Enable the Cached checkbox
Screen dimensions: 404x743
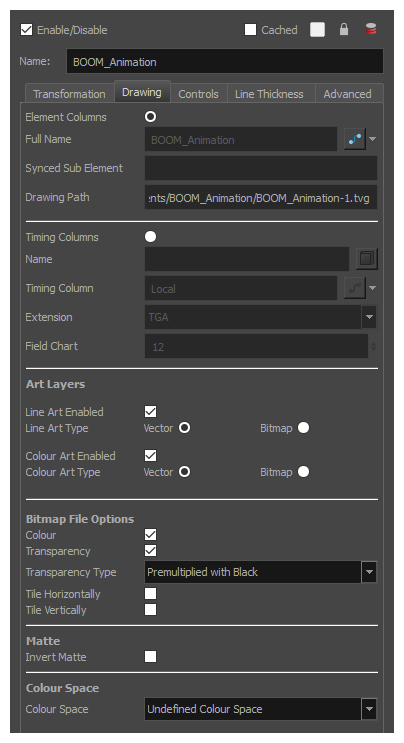point(251,30)
